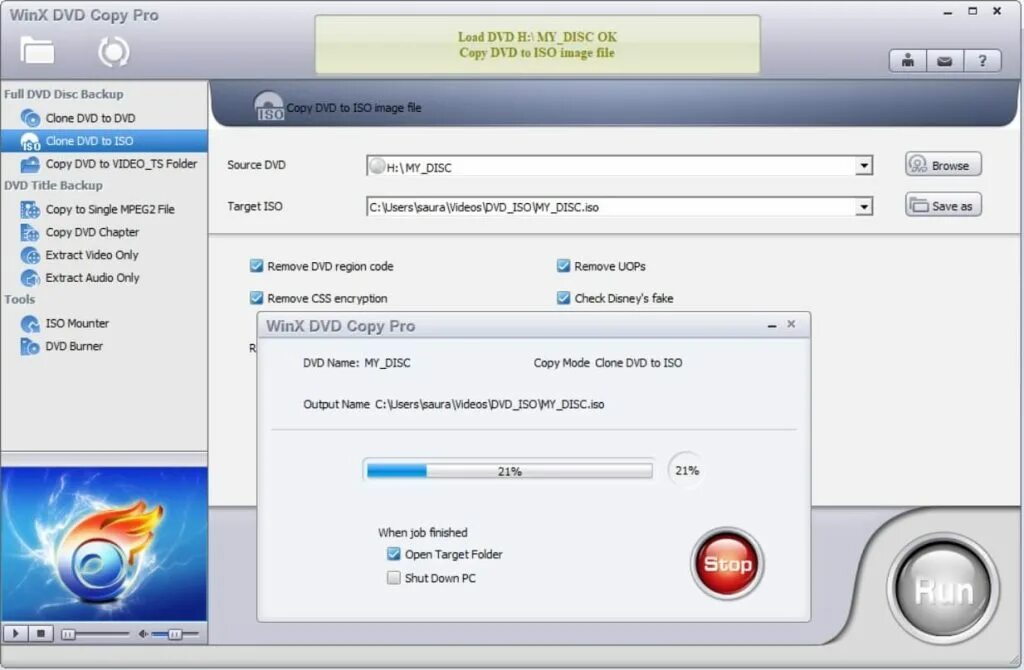
Task: Click the preview seek slider
Action: (95, 633)
